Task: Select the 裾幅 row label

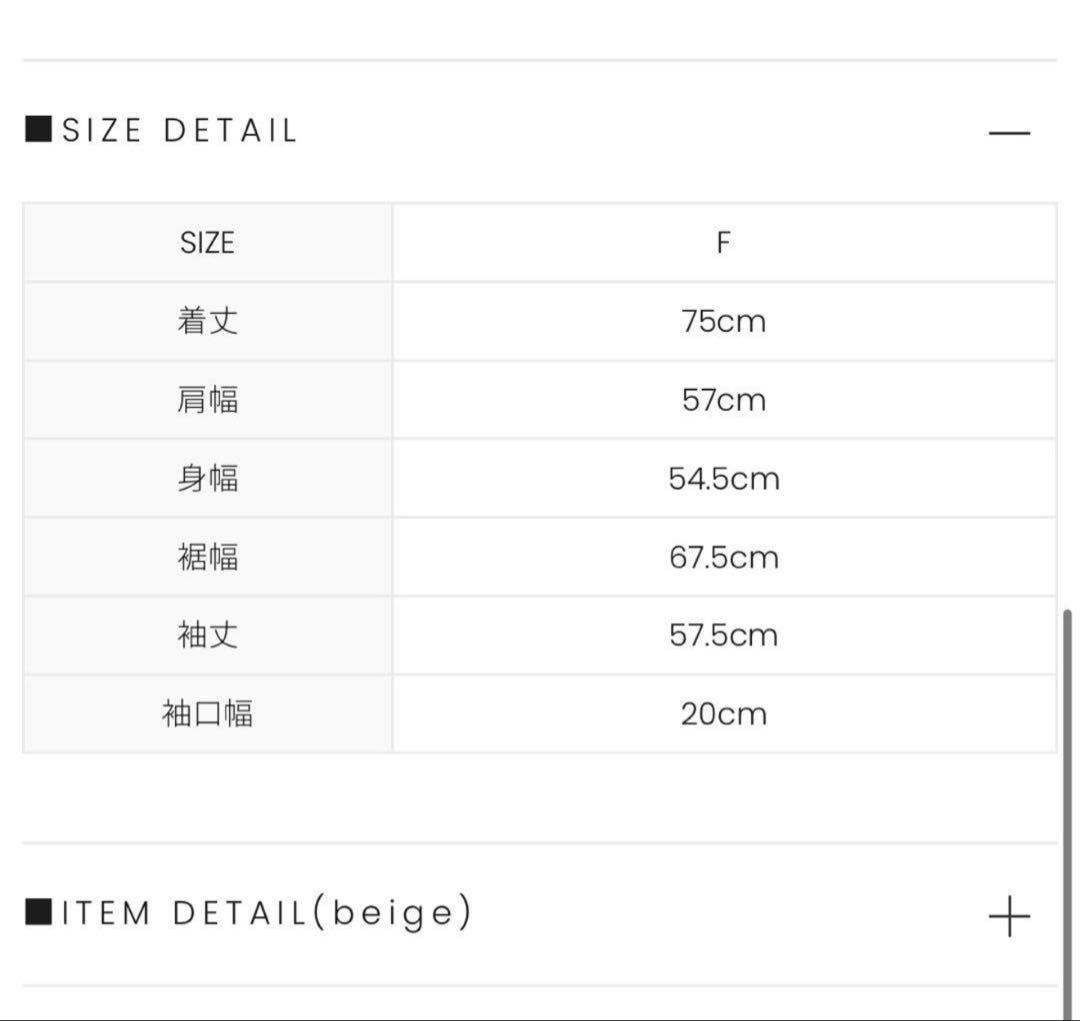Action: coord(207,557)
